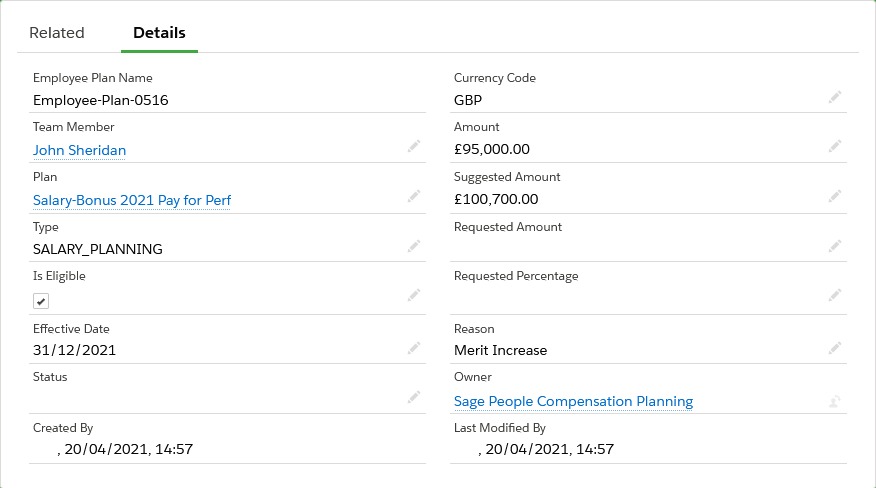Toggle the Is Eligible checkbox
876x488 pixels.
(x=41, y=301)
